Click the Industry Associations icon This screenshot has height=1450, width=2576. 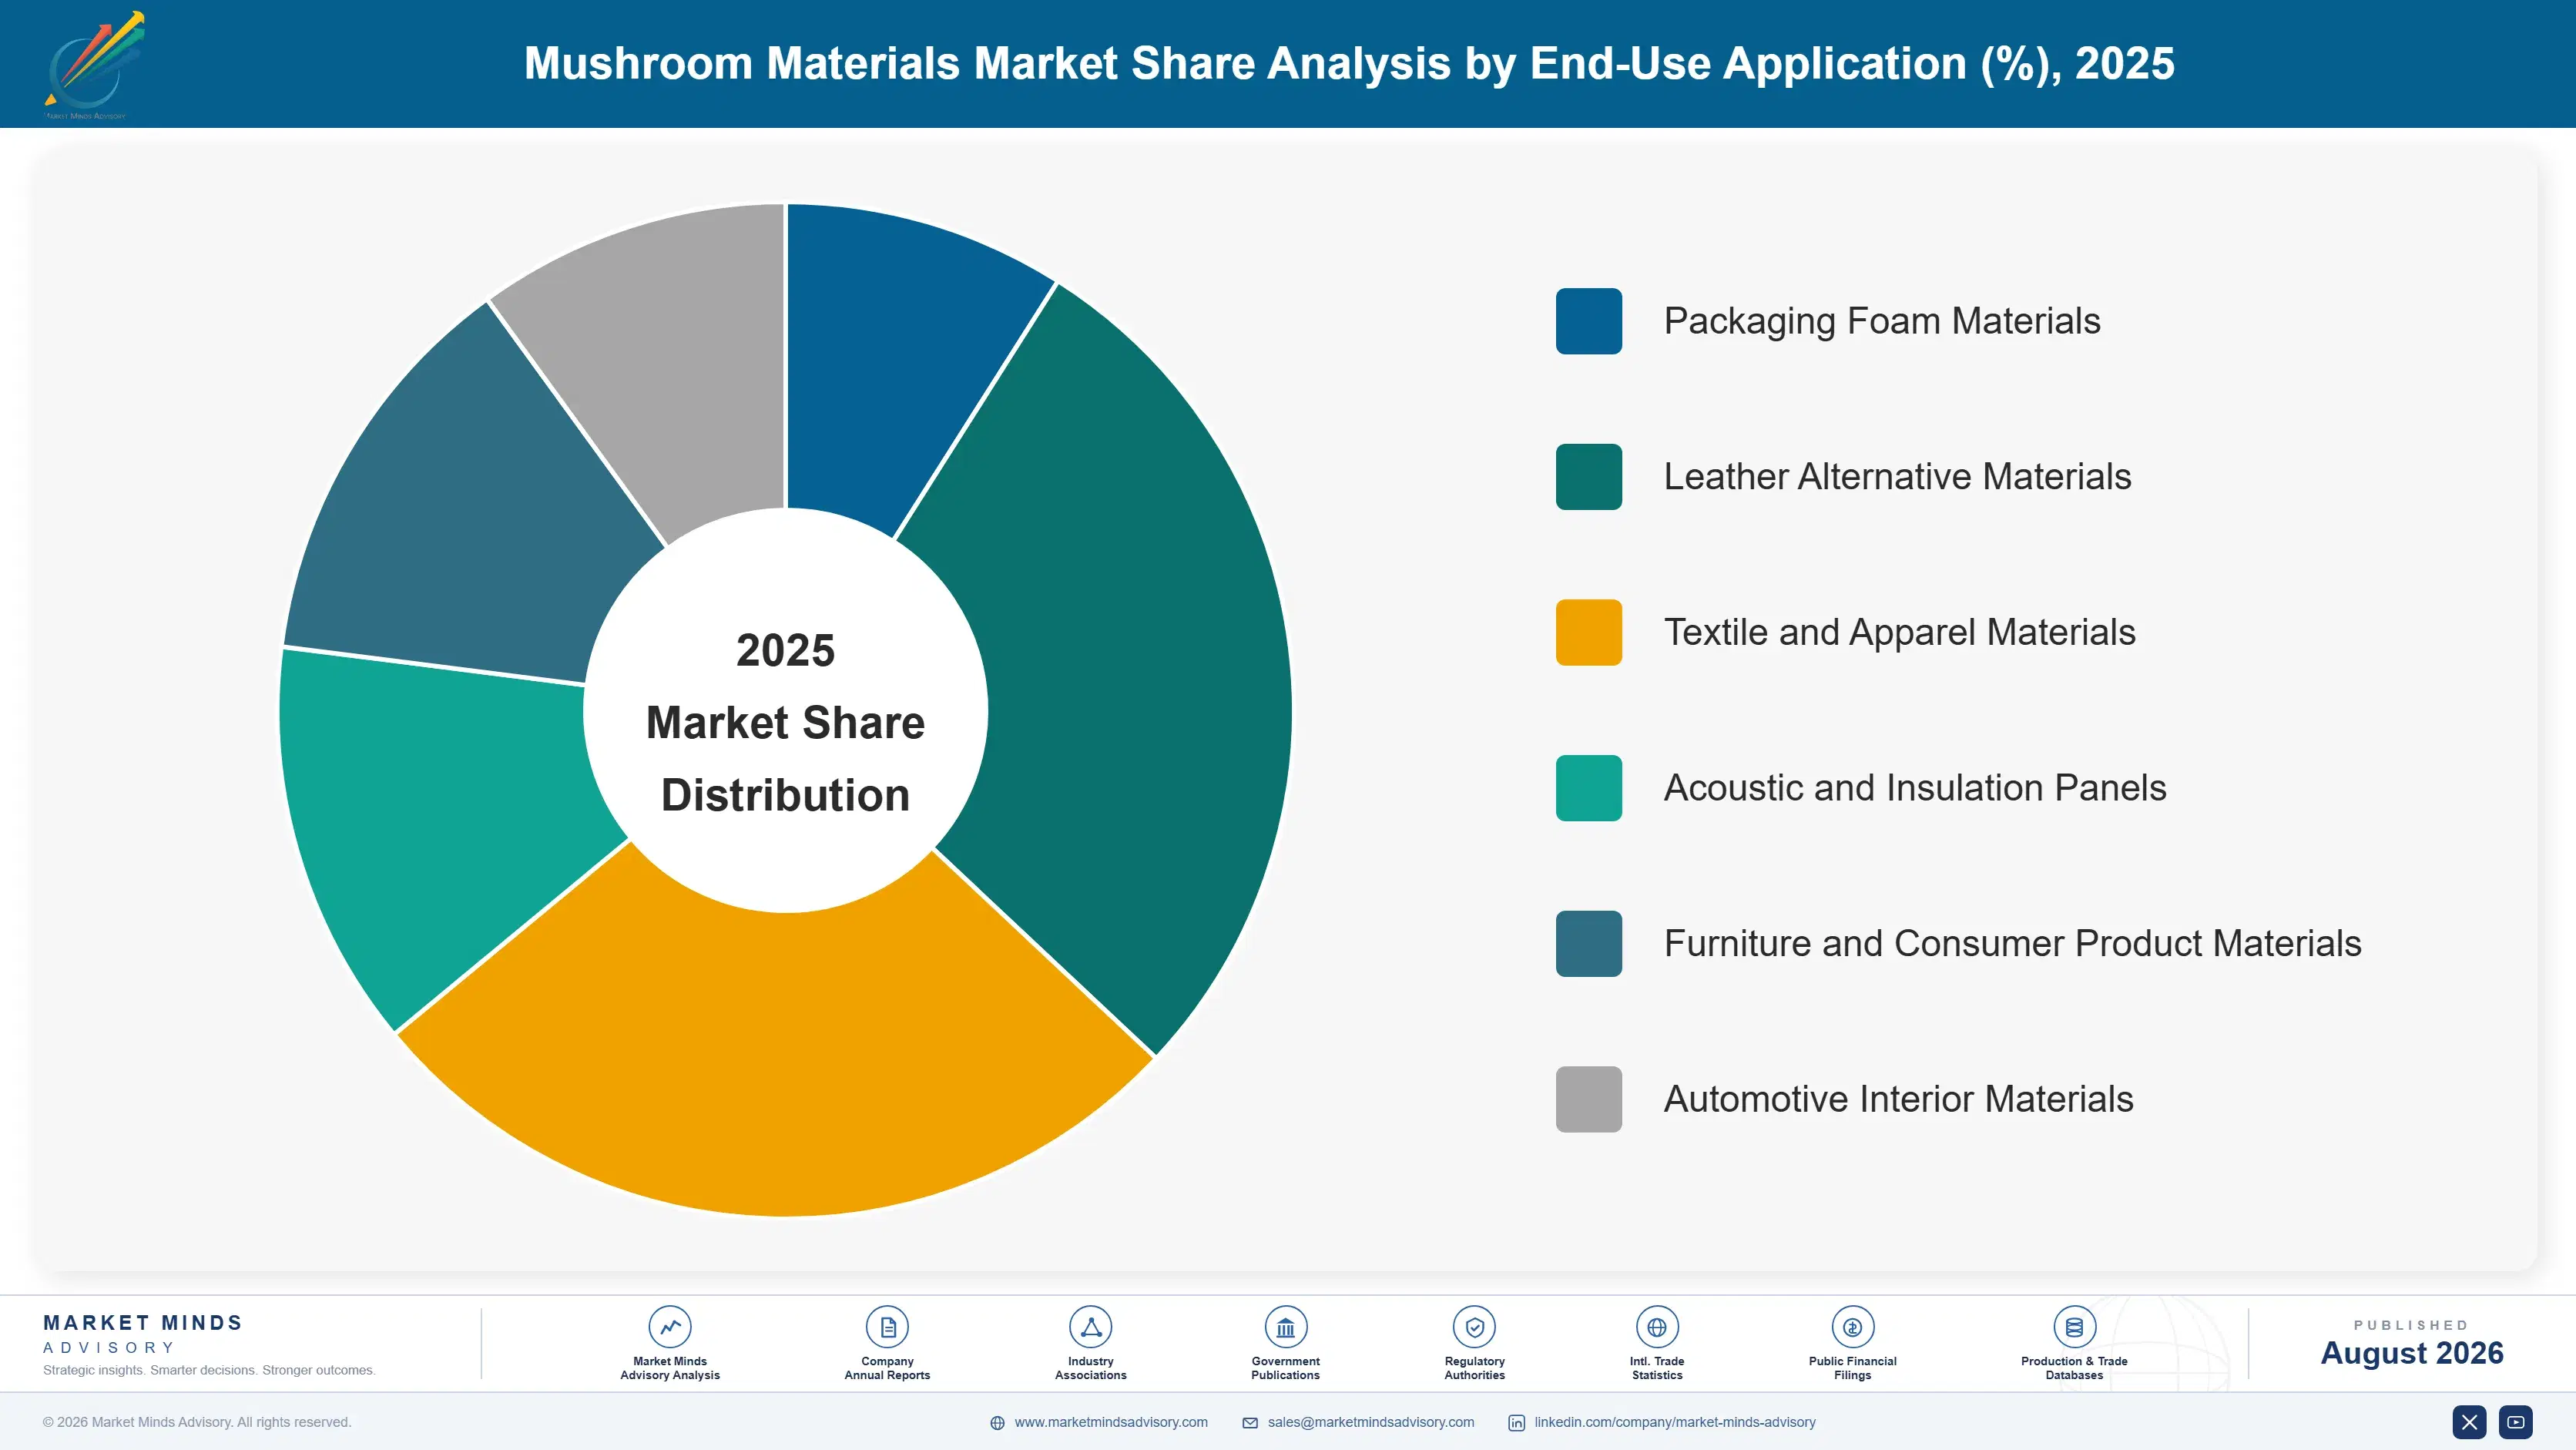[1090, 1327]
